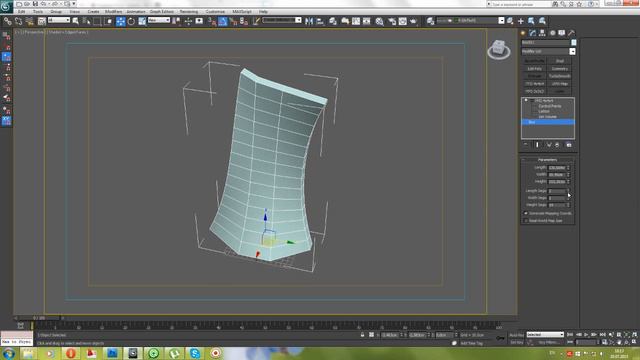The height and width of the screenshot is (360, 640).
Task: Toggle Absolute/Offset transform mode icon
Action: (371, 335)
